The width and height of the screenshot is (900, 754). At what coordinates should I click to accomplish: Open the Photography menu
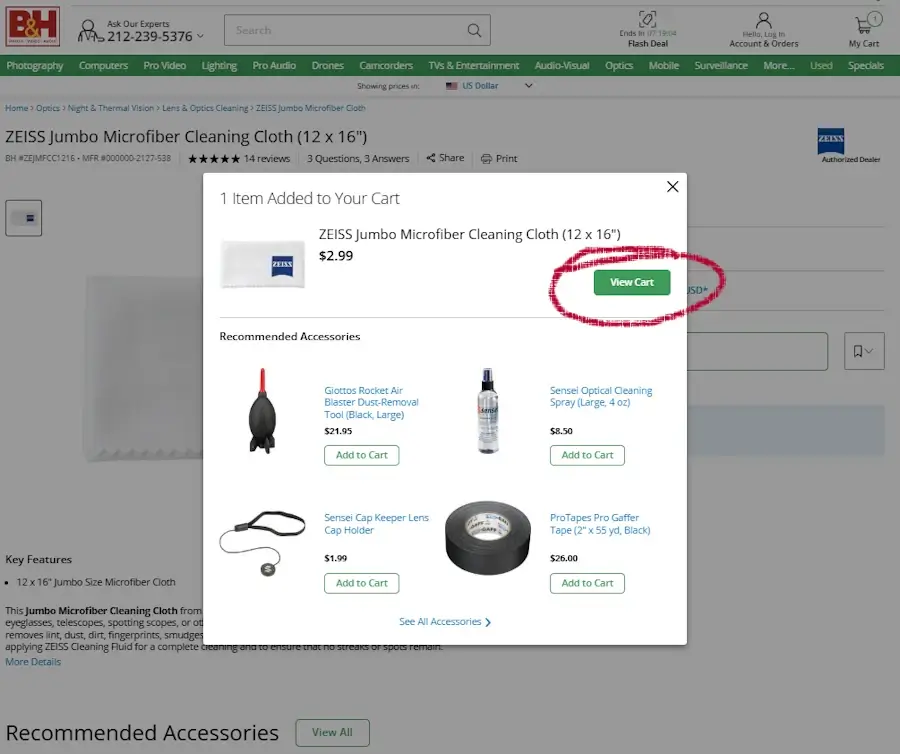point(35,65)
